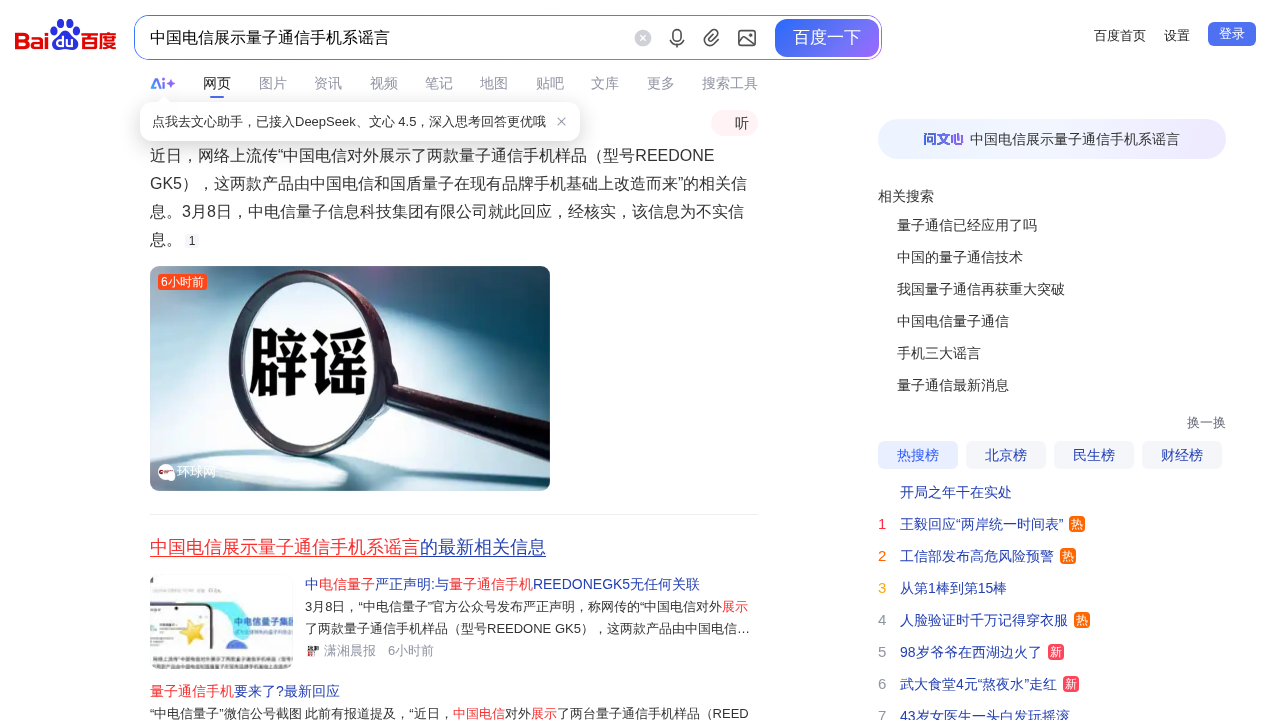Select the 民生榜 ranking tab
The image size is (1280, 720).
1093,455
